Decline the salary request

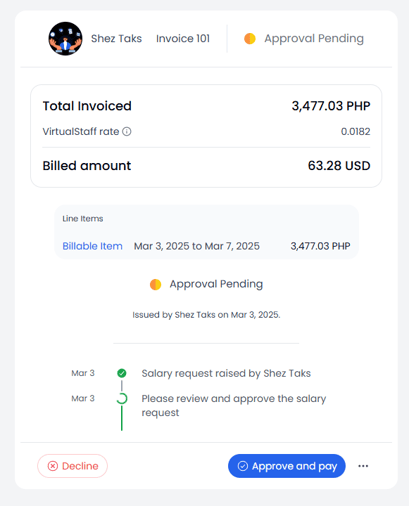coord(72,466)
